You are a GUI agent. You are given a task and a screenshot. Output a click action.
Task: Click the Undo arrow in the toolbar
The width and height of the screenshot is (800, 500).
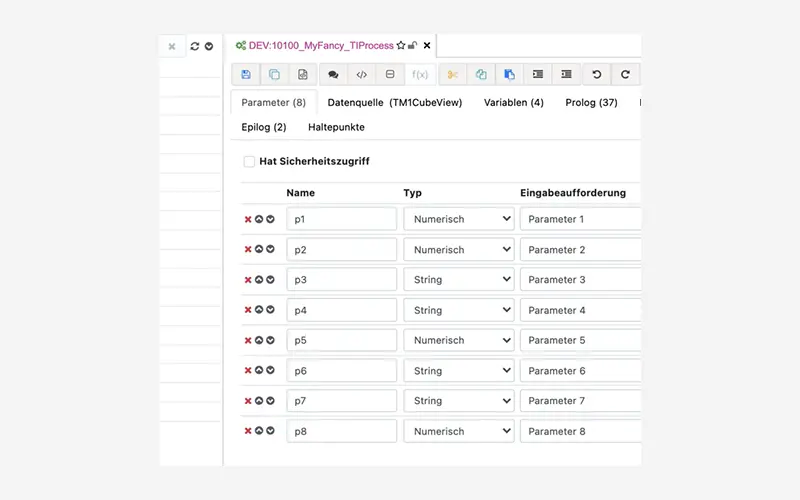point(597,75)
